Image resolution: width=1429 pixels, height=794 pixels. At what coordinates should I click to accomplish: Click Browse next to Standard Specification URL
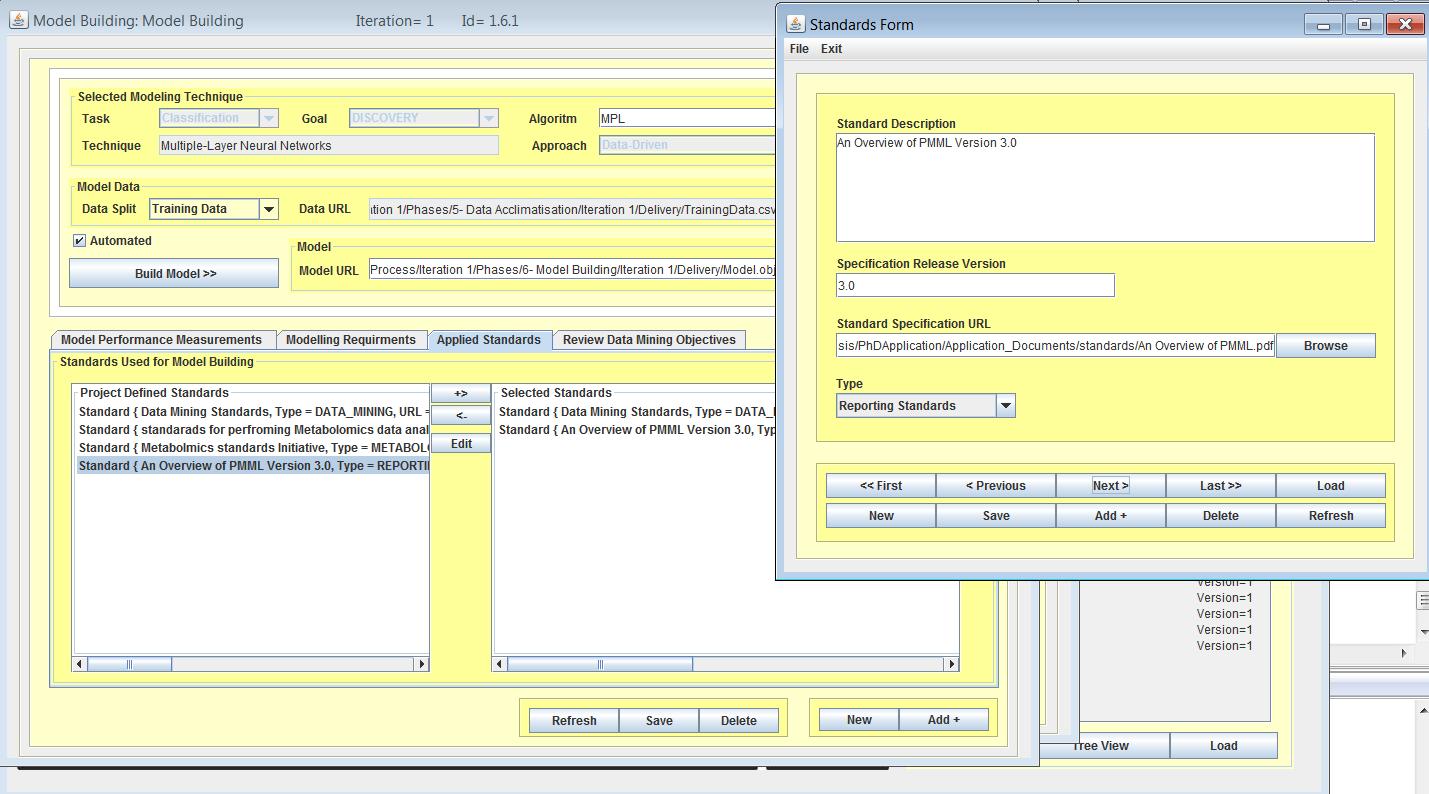[1325, 346]
